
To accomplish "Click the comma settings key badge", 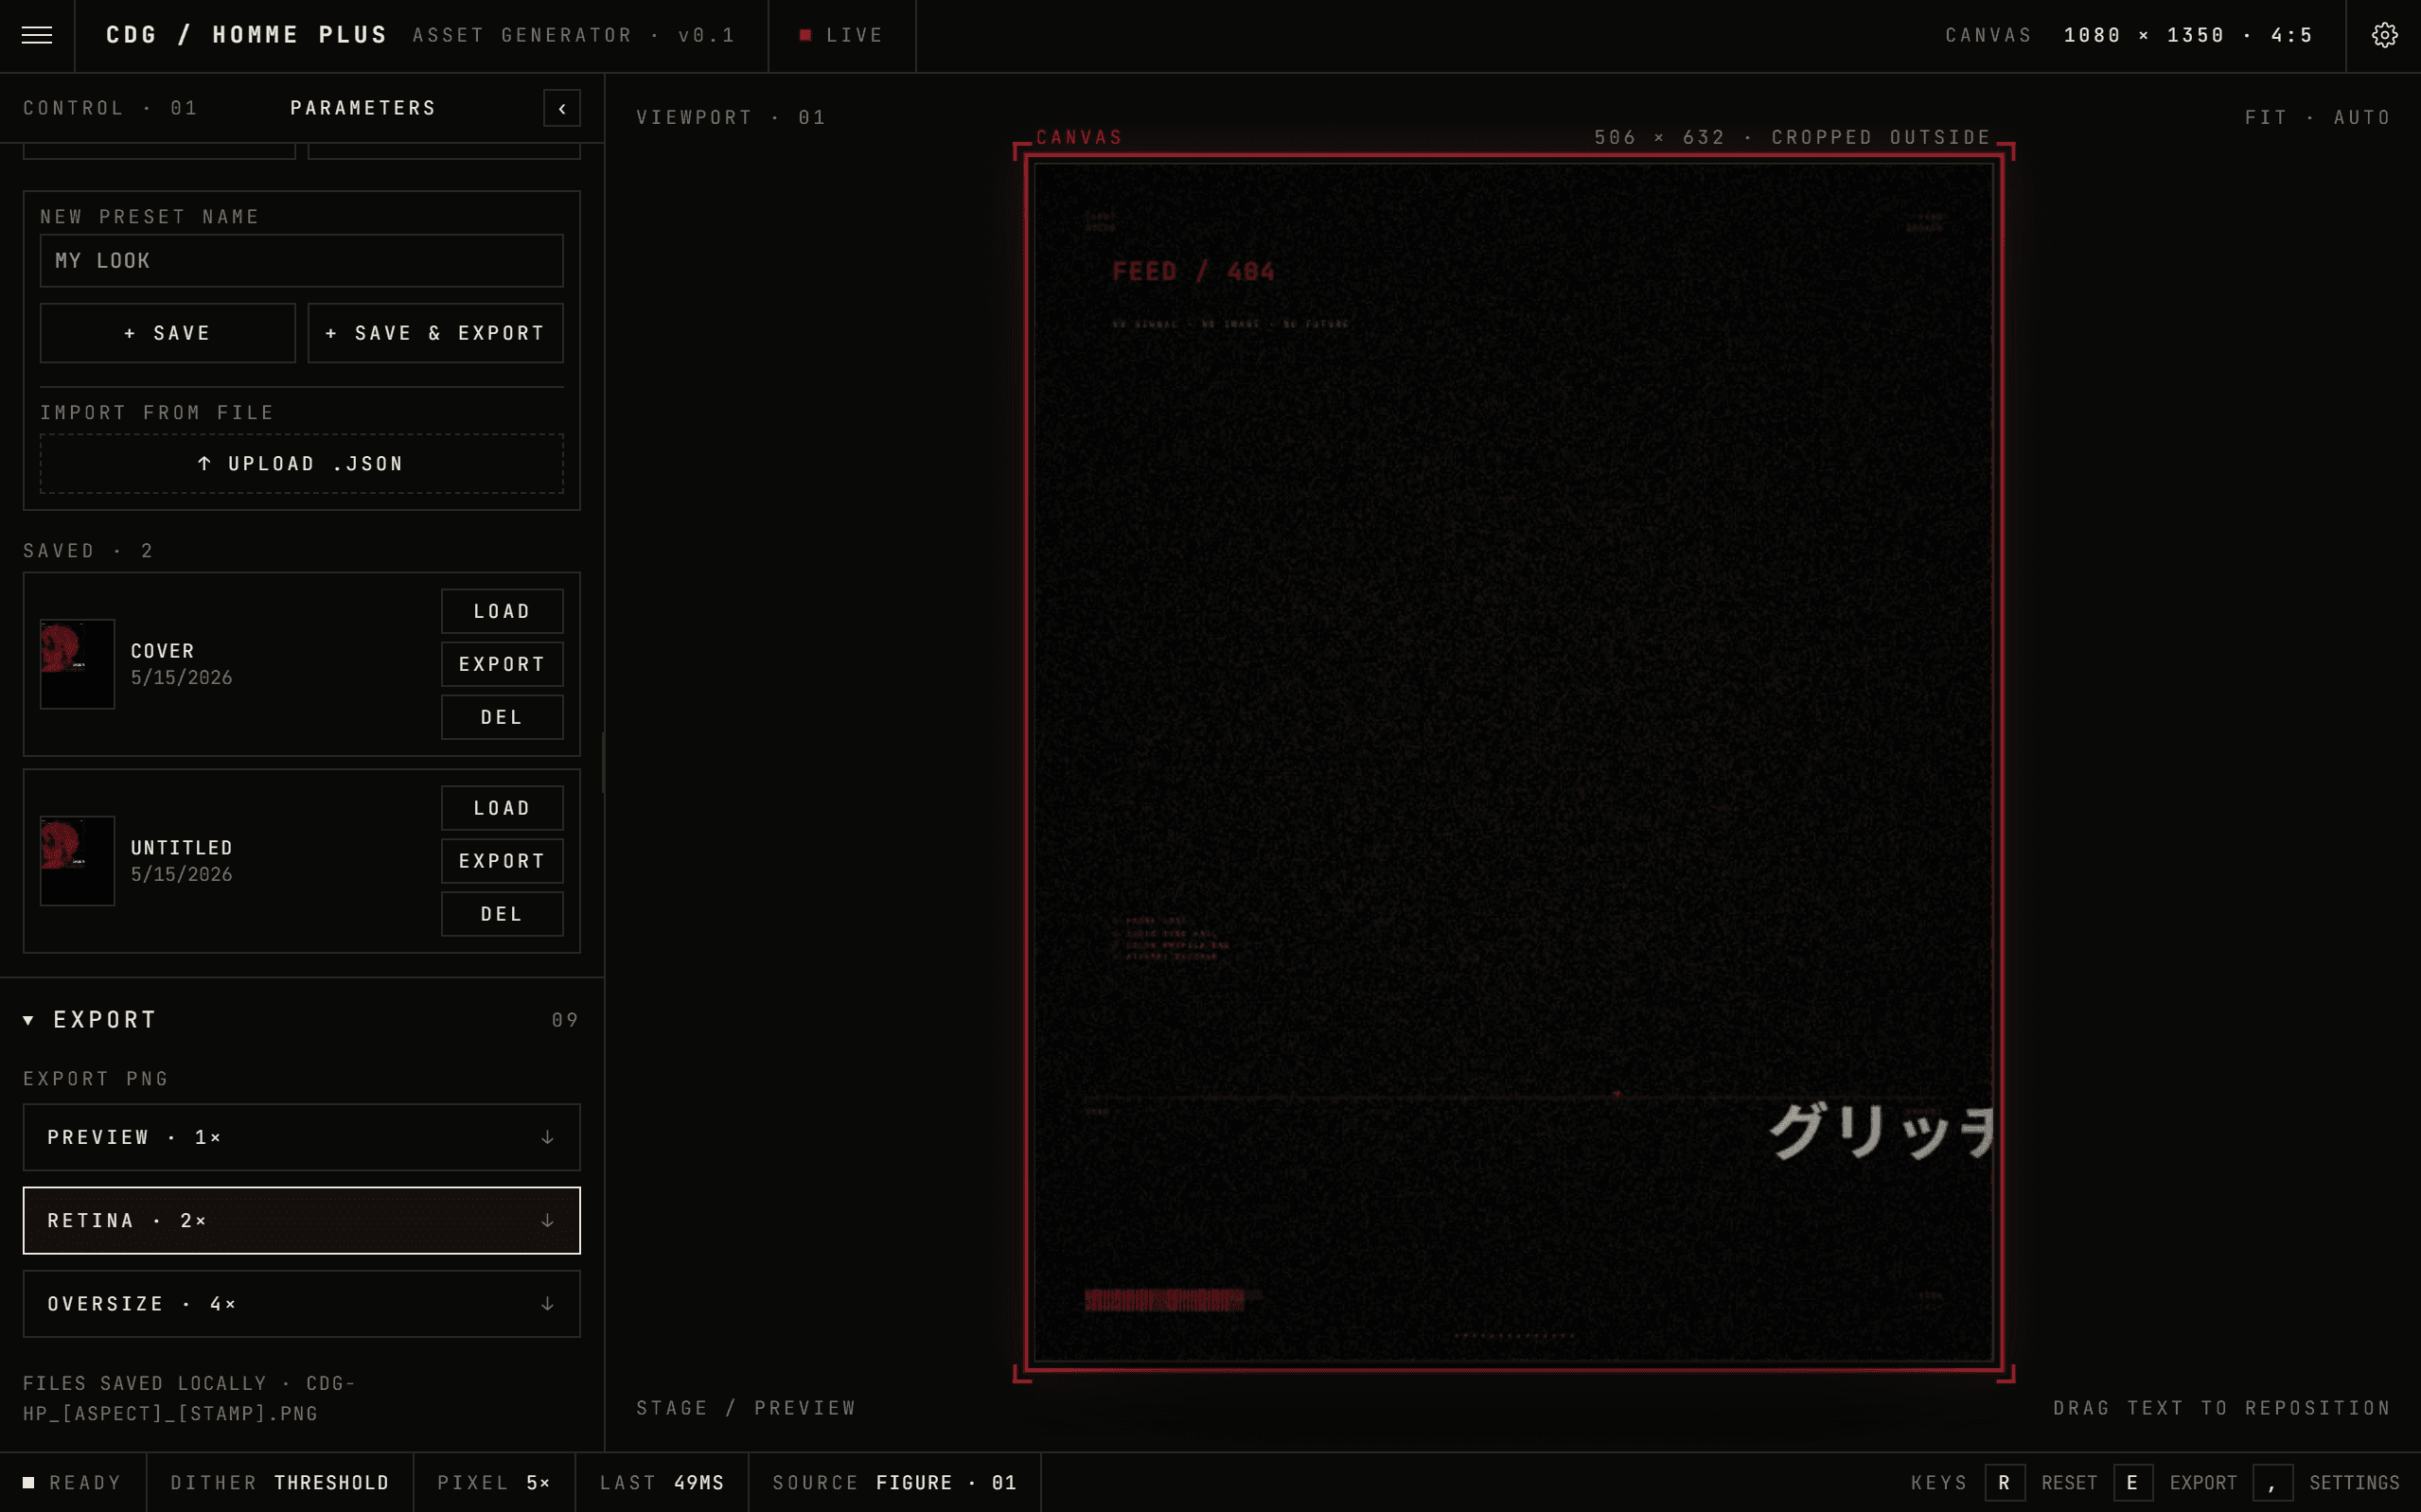I will [x=2272, y=1482].
